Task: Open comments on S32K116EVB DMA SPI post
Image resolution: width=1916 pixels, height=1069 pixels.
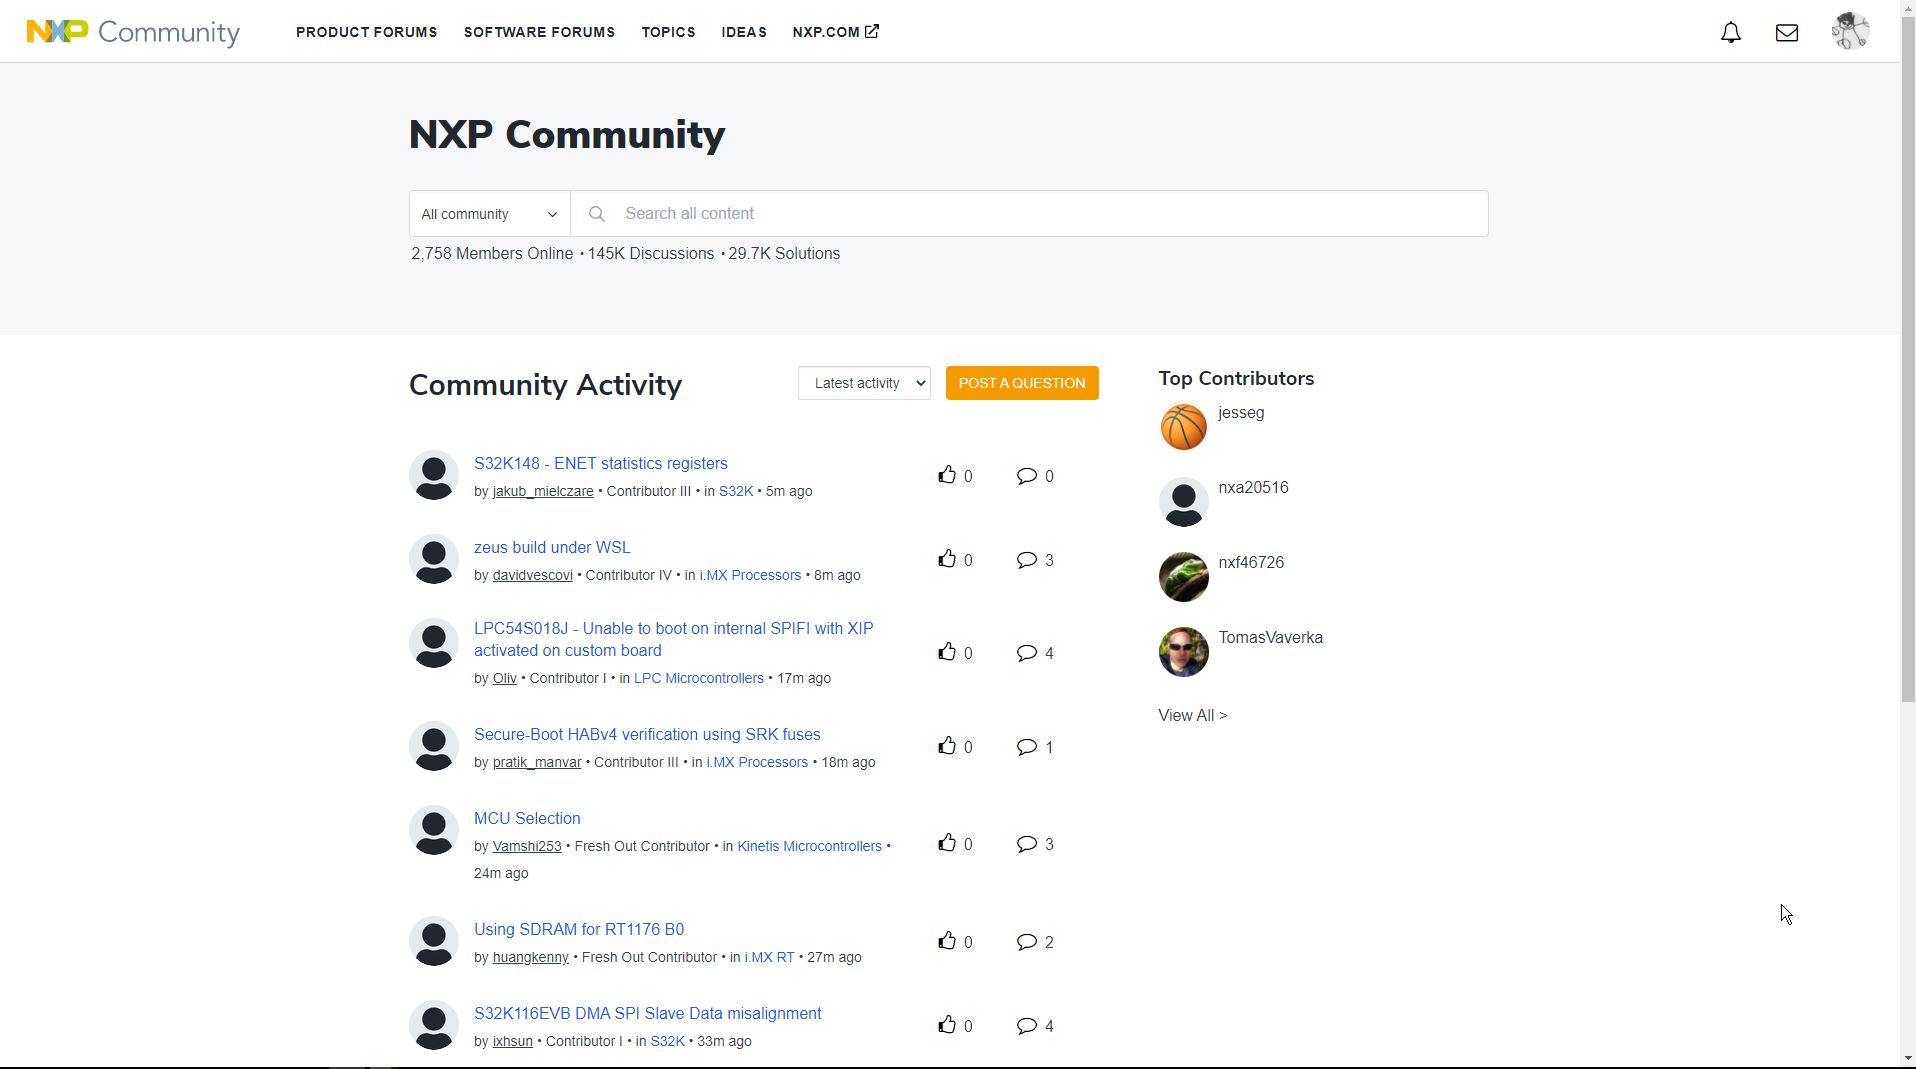Action: click(x=1027, y=1026)
